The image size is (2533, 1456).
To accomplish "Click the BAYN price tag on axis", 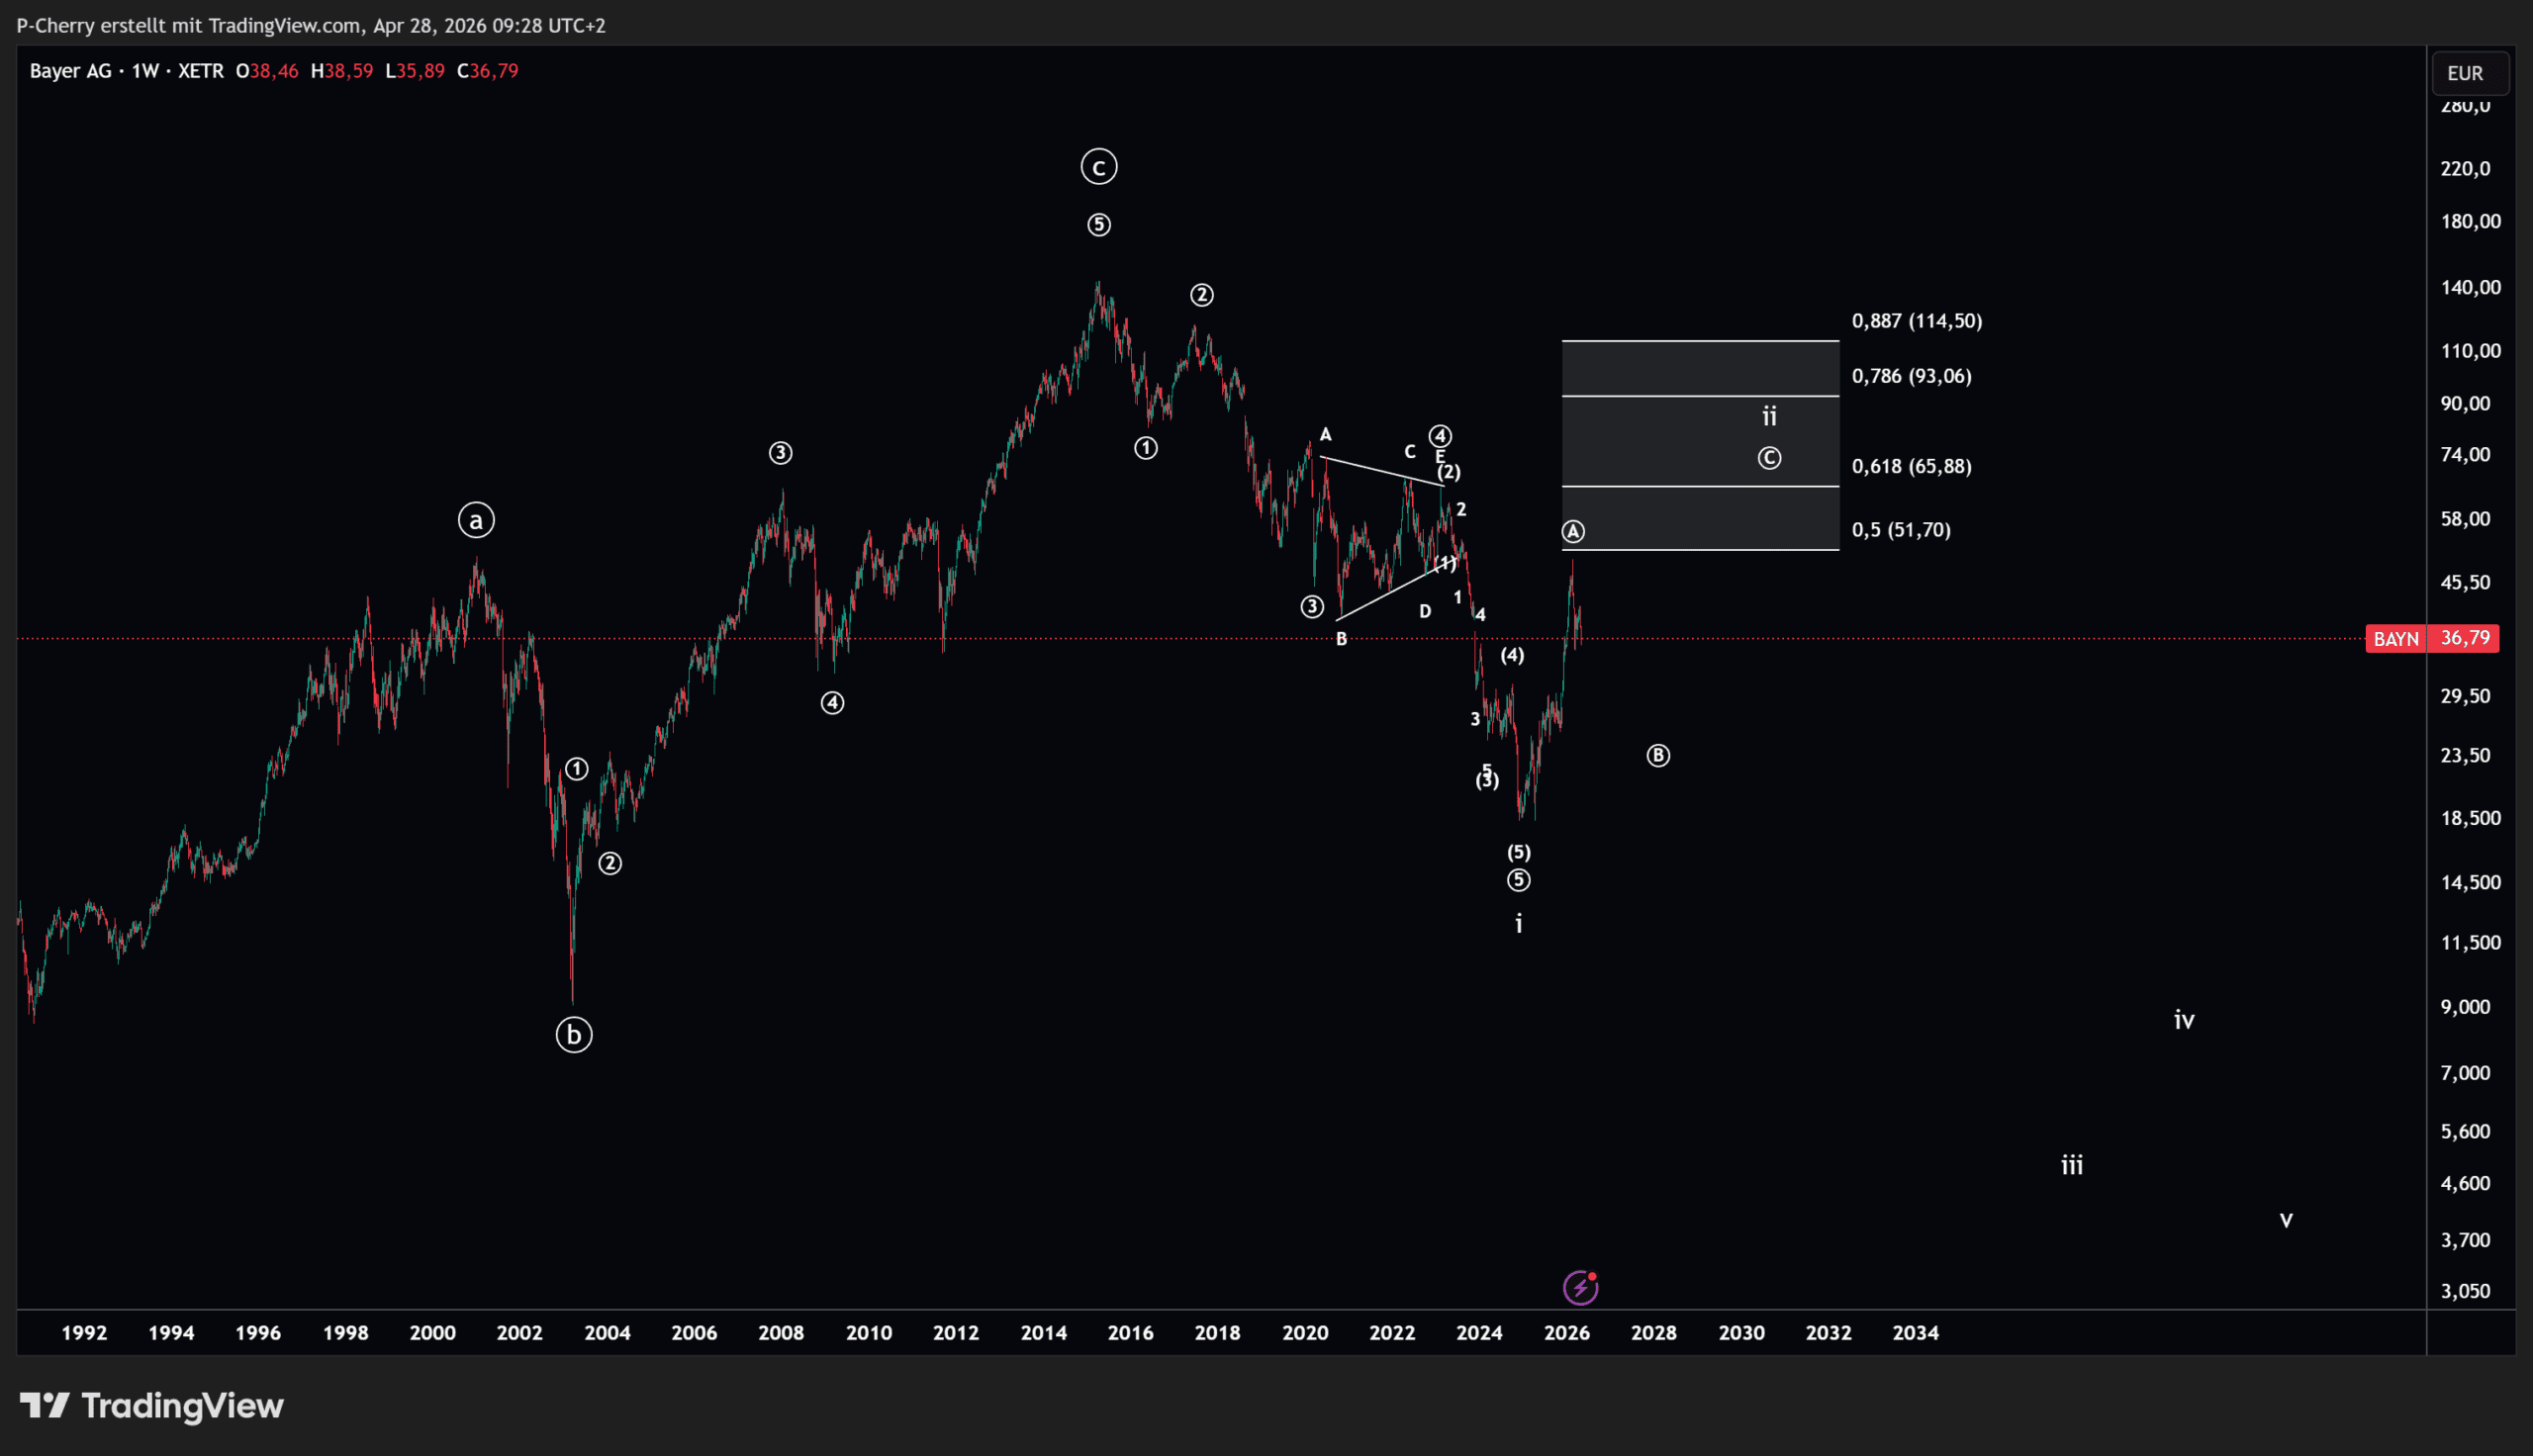I will coord(2395,639).
